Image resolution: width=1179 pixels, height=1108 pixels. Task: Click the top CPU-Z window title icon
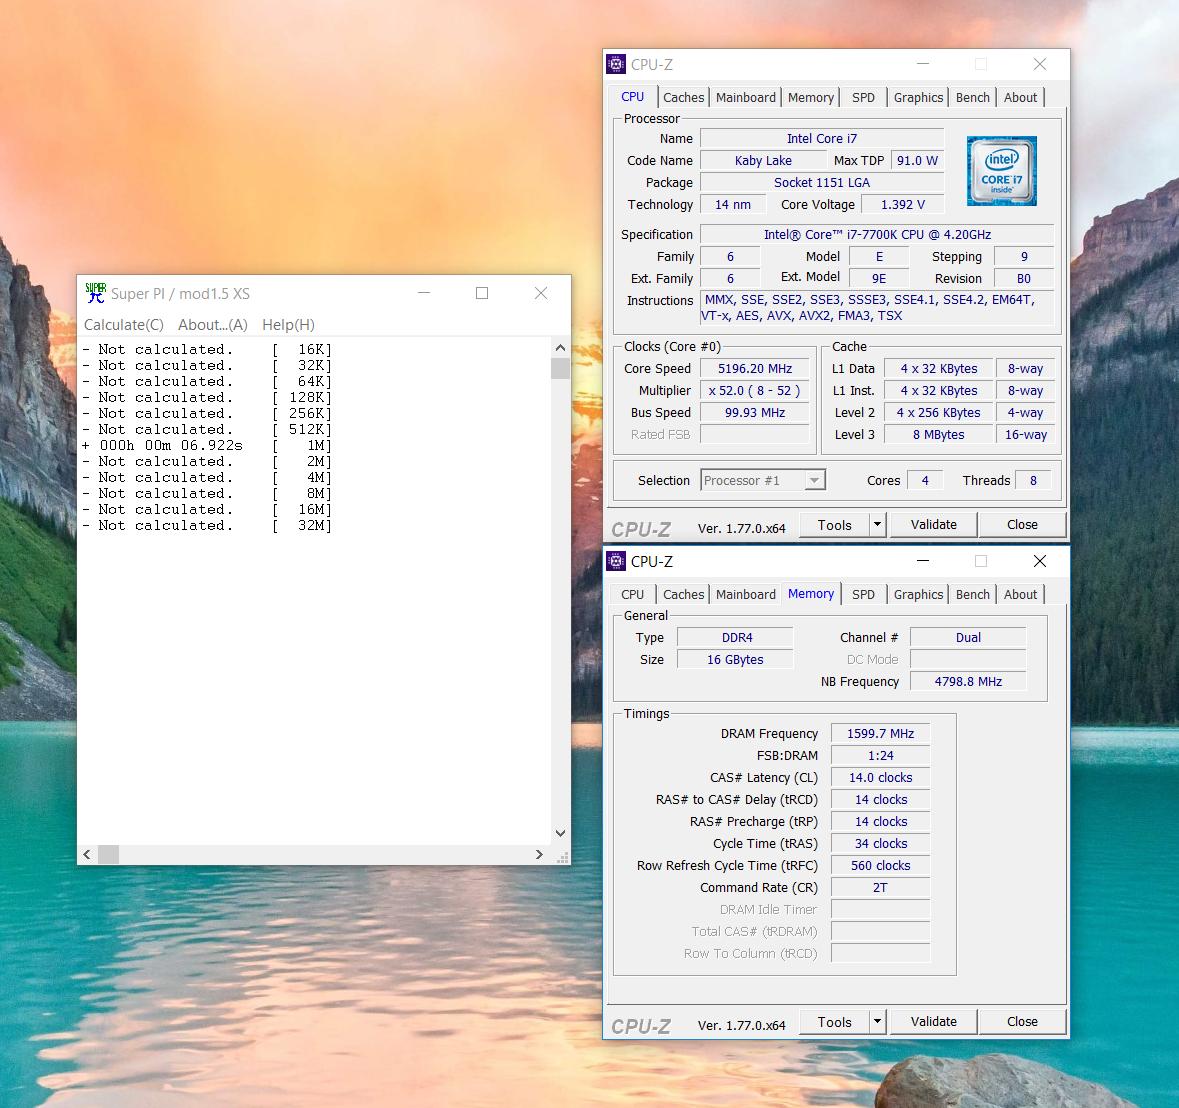(x=616, y=64)
